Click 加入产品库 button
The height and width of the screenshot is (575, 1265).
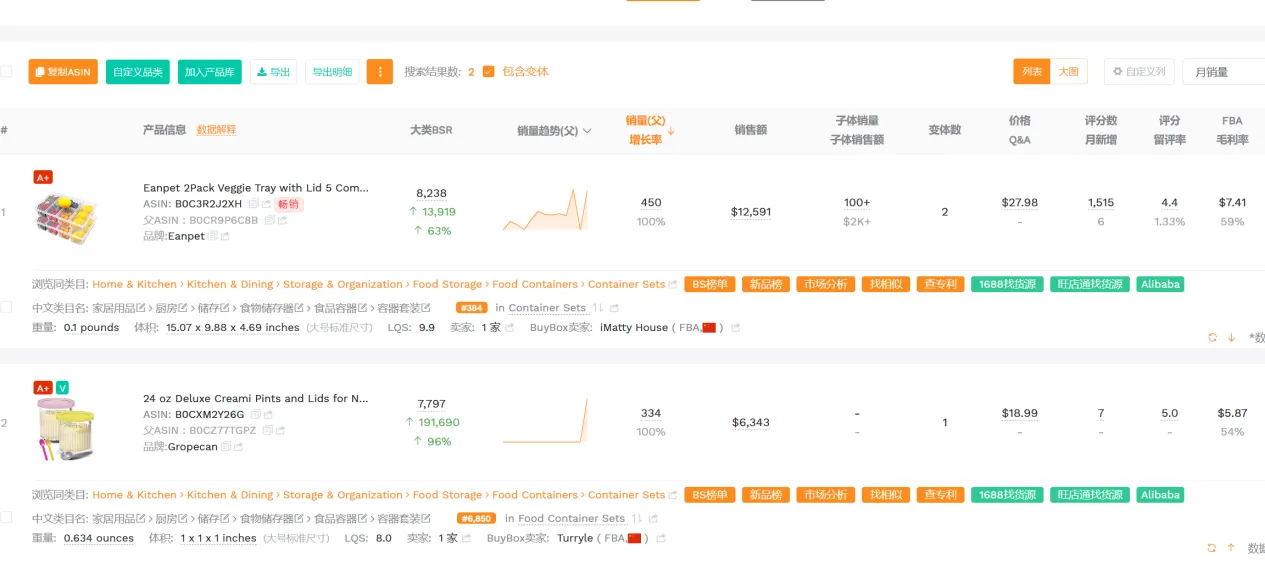(x=210, y=72)
